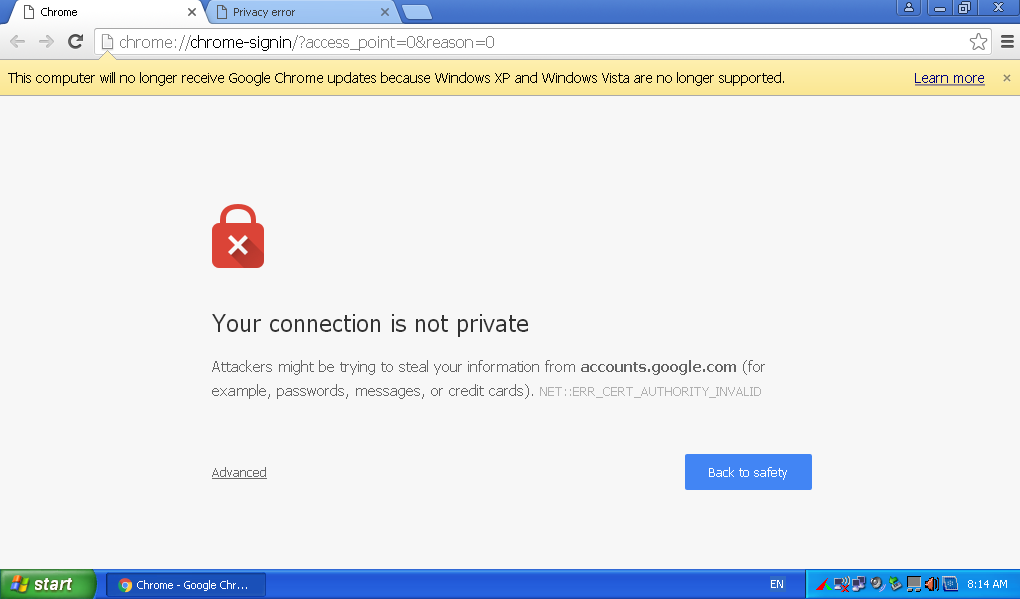Click the browser back arrow

click(17, 42)
